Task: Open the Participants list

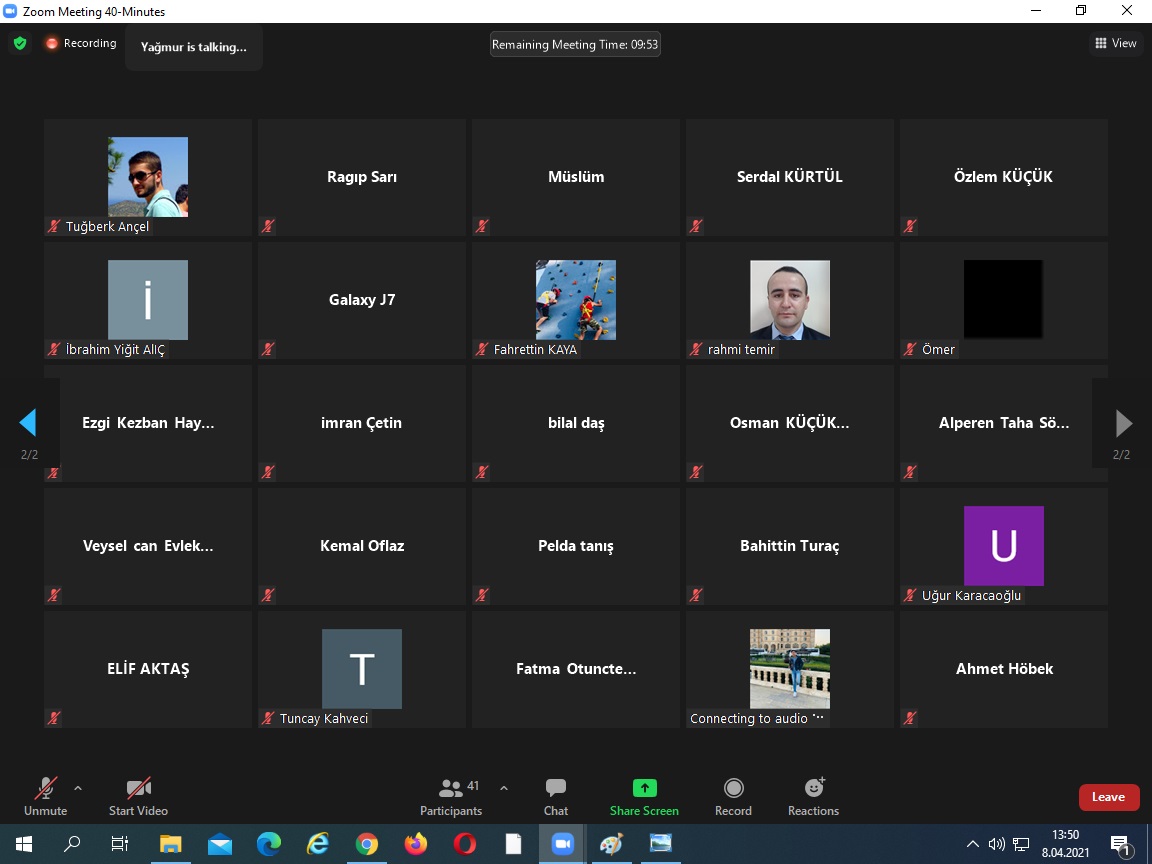Action: (x=451, y=796)
